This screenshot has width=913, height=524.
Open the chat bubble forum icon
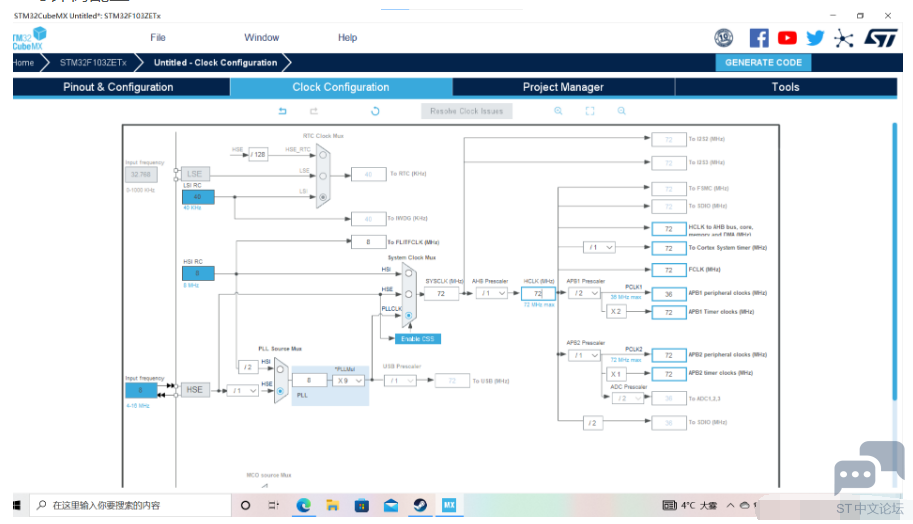(x=869, y=468)
